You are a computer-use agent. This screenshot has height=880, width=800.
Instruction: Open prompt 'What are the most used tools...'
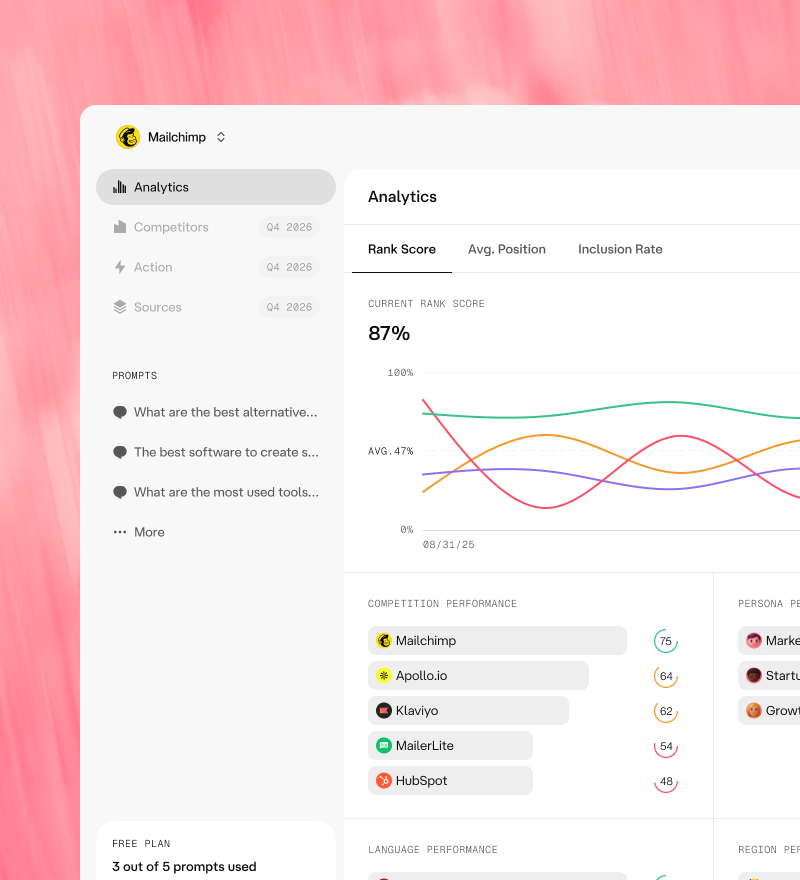[216, 492]
